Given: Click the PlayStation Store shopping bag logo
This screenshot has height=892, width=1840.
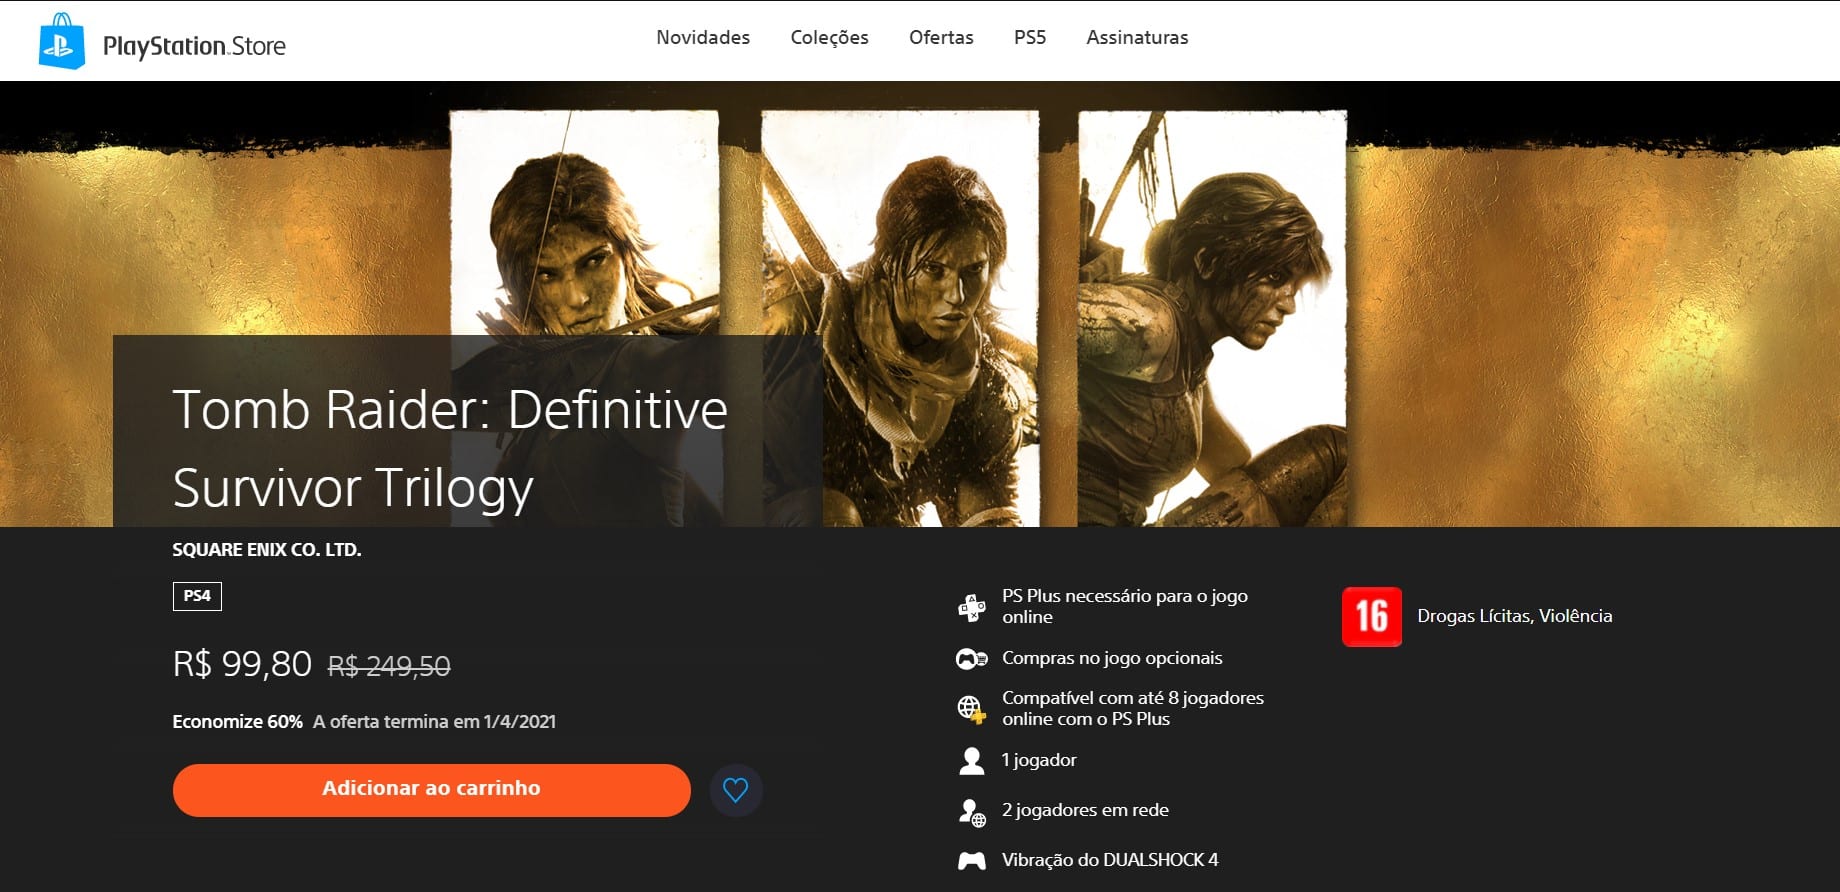Looking at the screenshot, I should 61,41.
